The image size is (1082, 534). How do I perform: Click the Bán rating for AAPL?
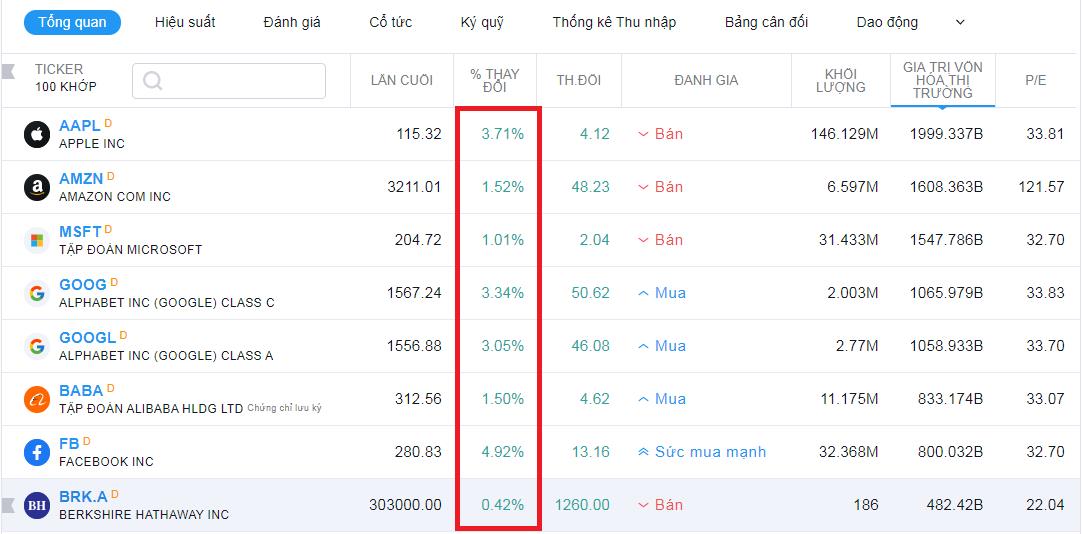point(660,134)
